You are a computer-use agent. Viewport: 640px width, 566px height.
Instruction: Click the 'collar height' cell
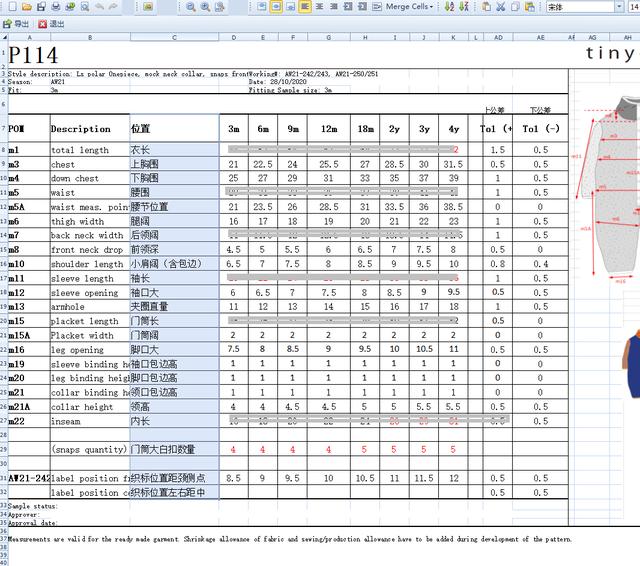(90, 407)
